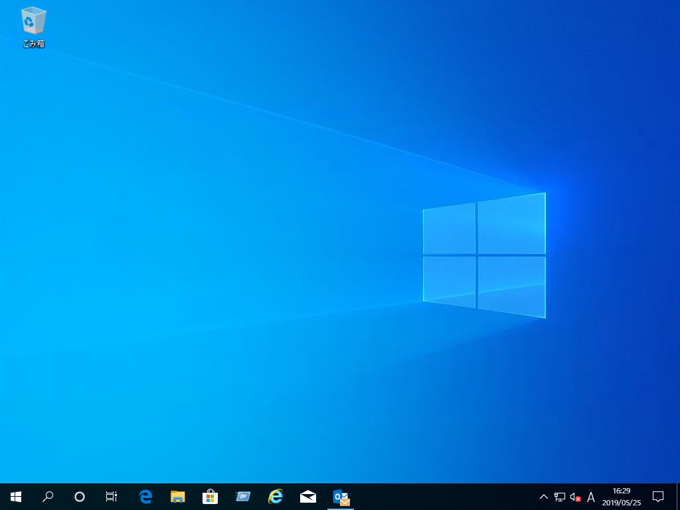Open the Action Center notifications icon
The width and height of the screenshot is (680, 510).
658,497
